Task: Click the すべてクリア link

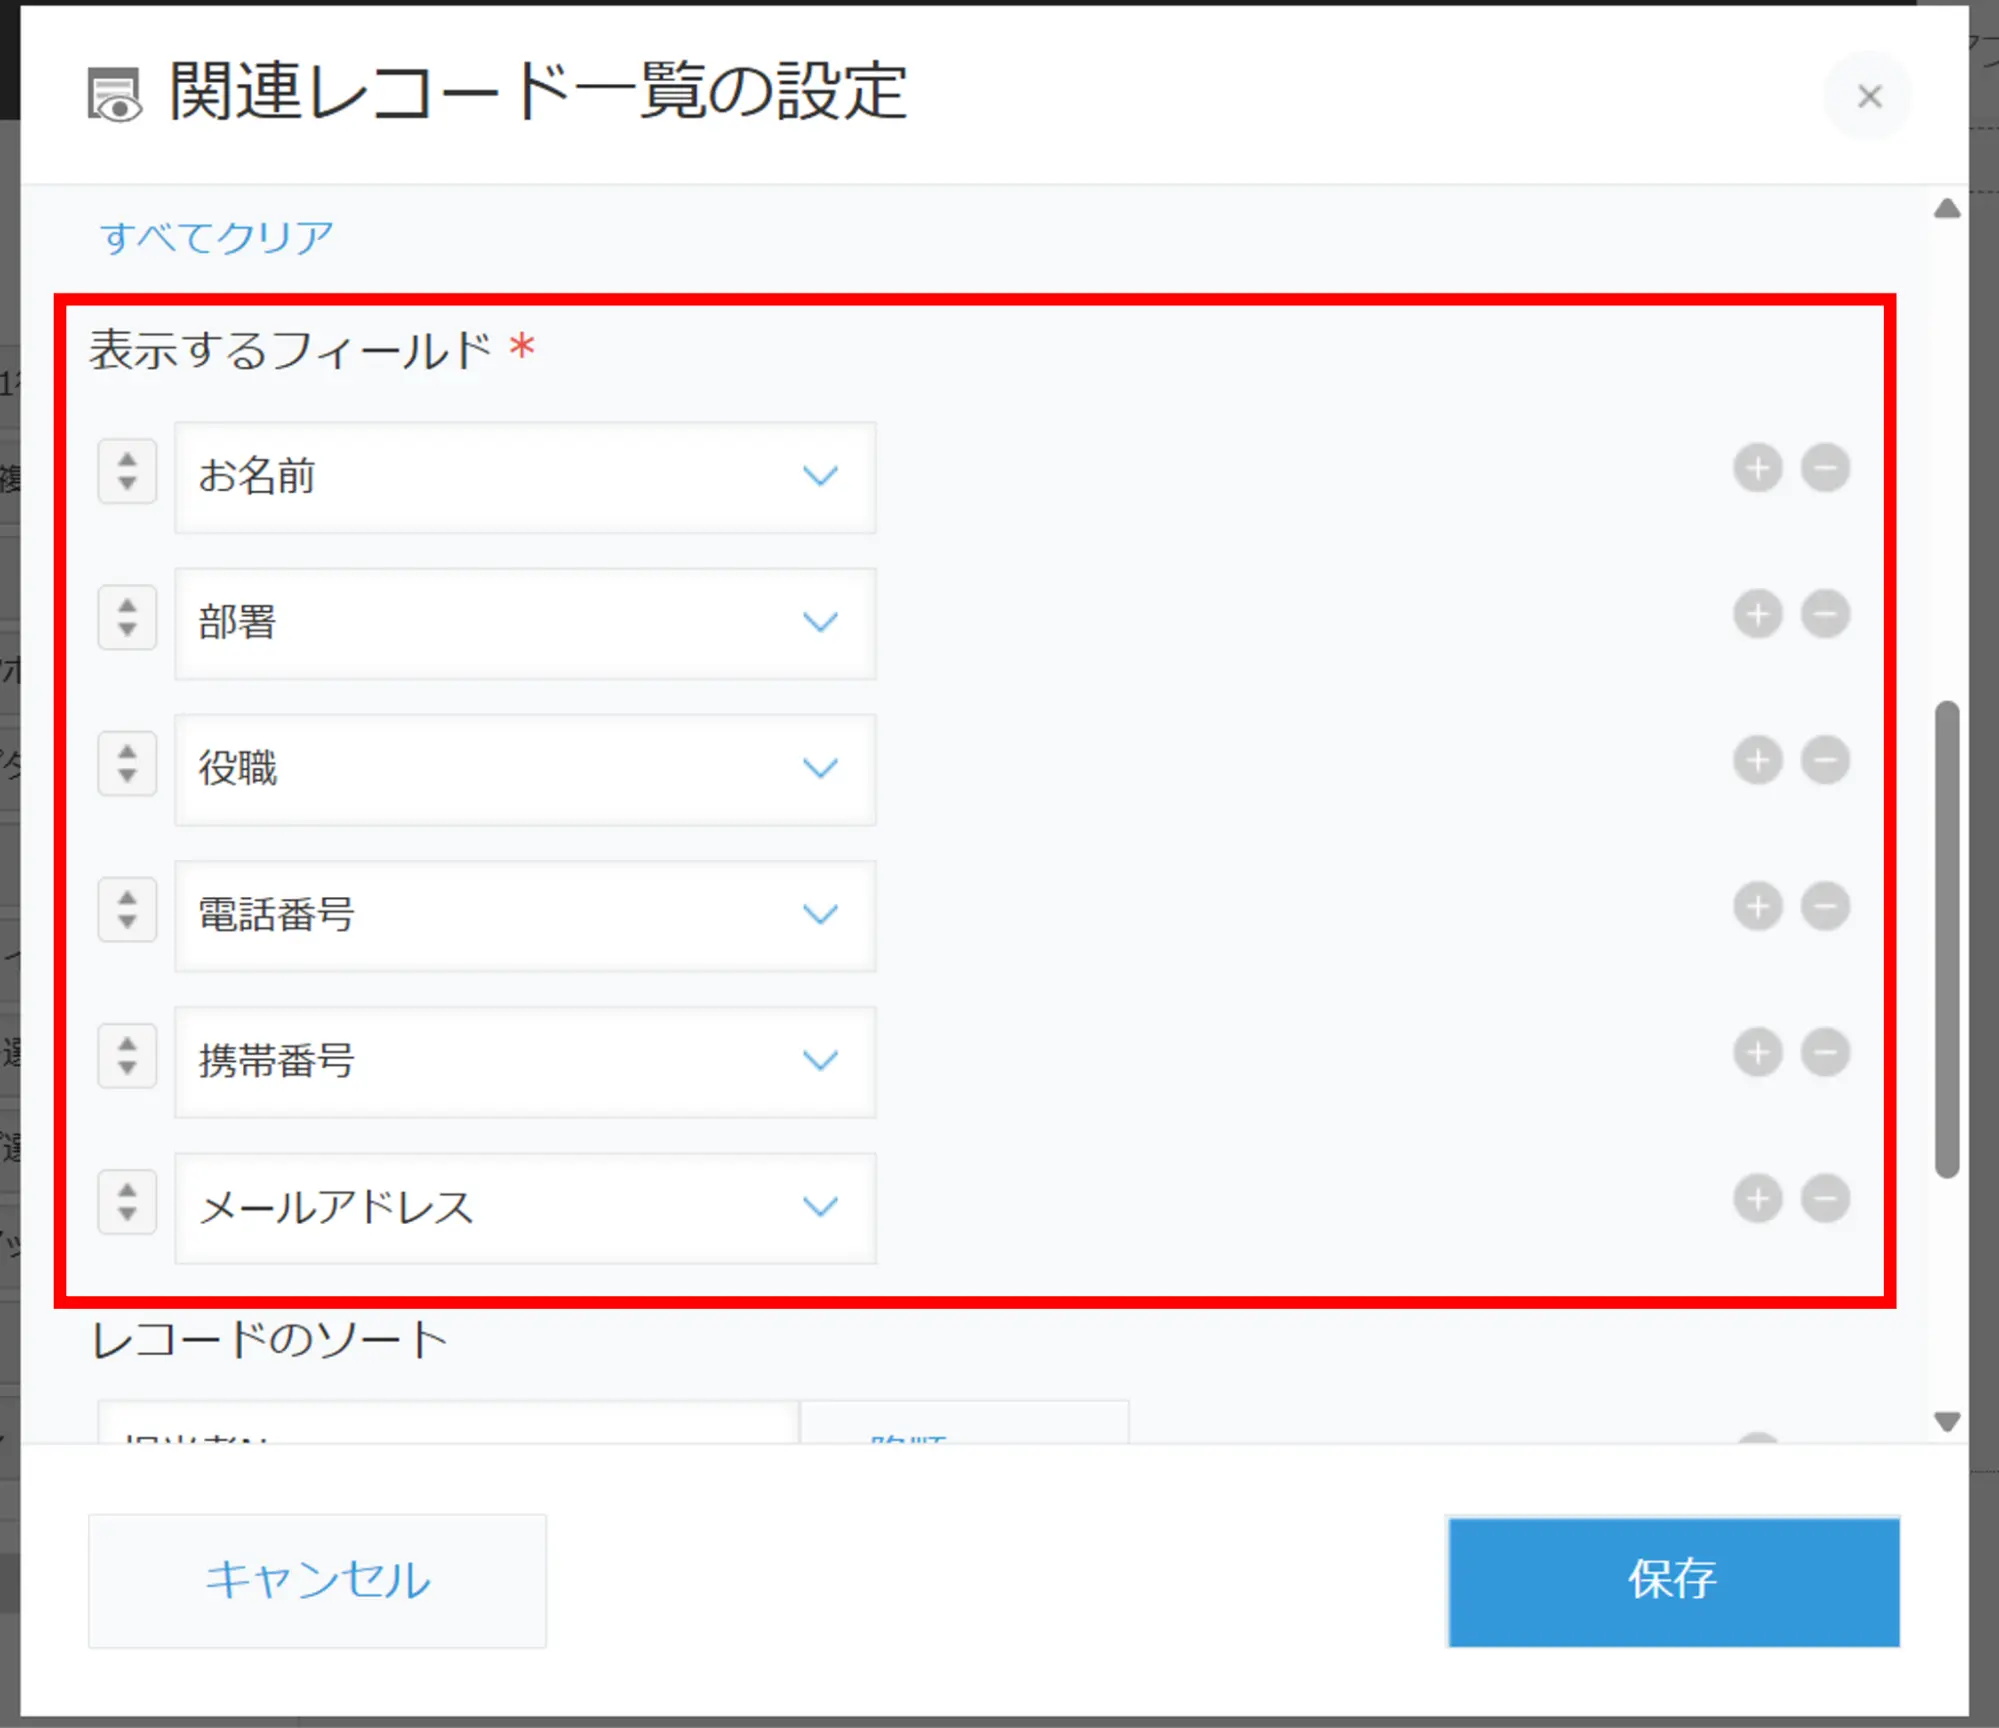Action: pos(216,237)
